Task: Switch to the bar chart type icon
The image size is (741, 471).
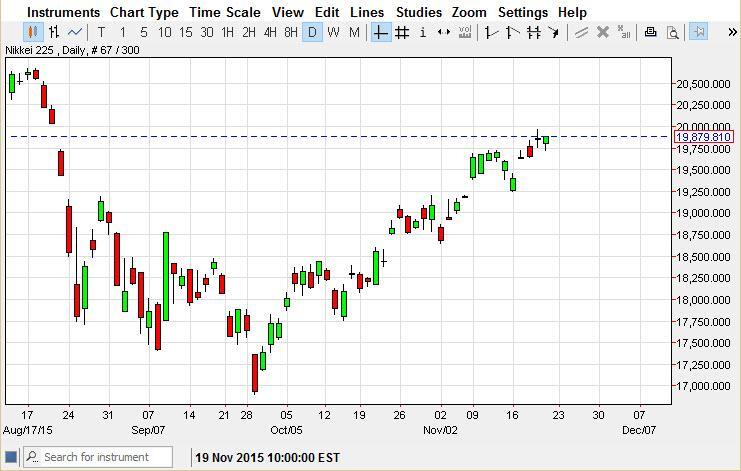Action: pyautogui.click(x=54, y=32)
